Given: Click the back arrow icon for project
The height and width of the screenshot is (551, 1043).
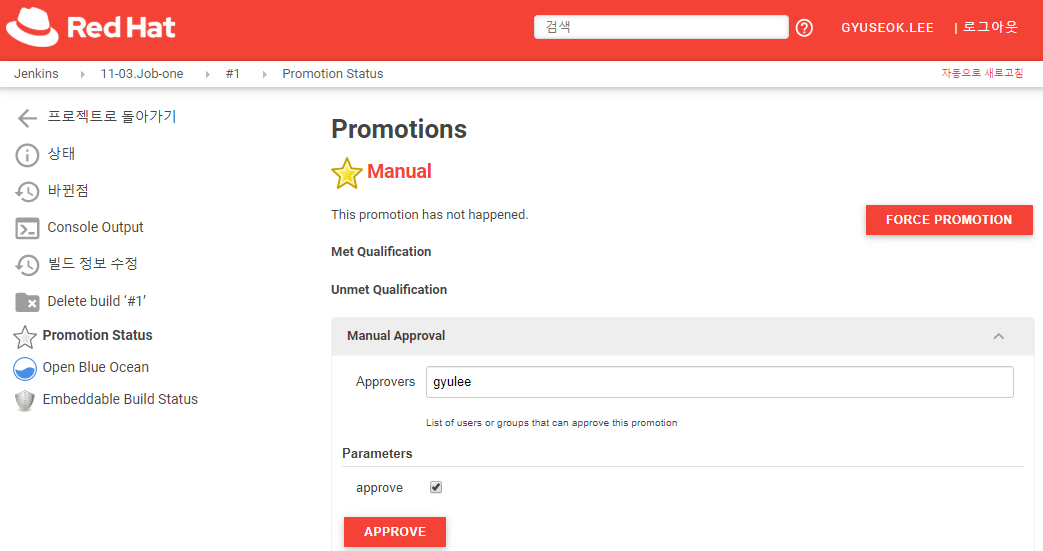Looking at the screenshot, I should [27, 118].
